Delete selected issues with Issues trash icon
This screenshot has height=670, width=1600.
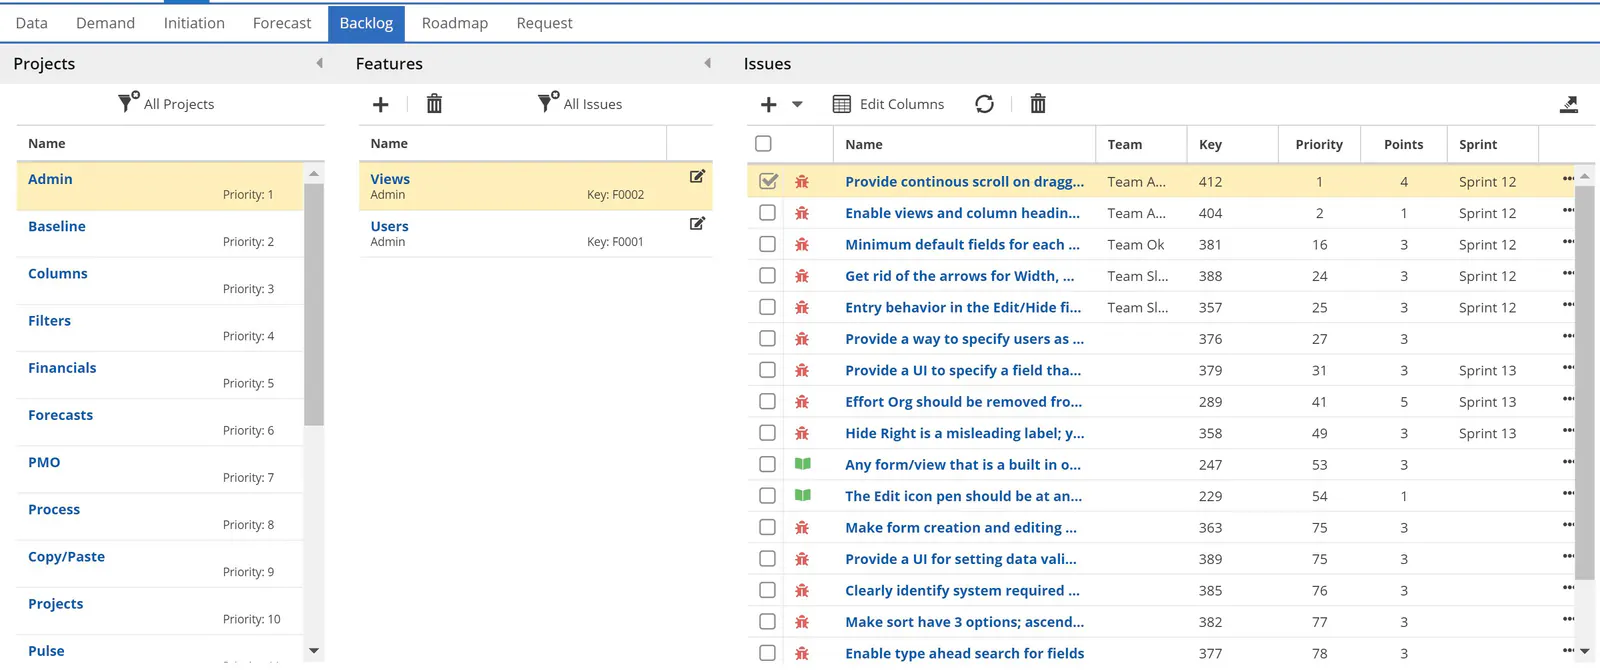tap(1038, 104)
